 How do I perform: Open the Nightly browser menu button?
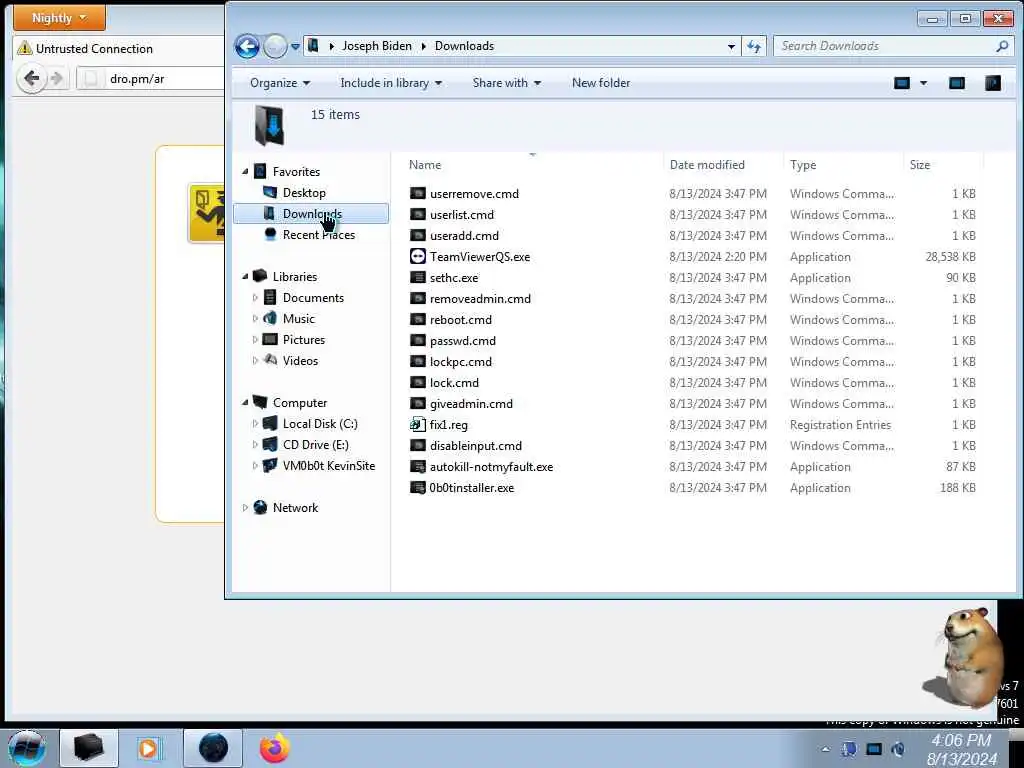(59, 18)
